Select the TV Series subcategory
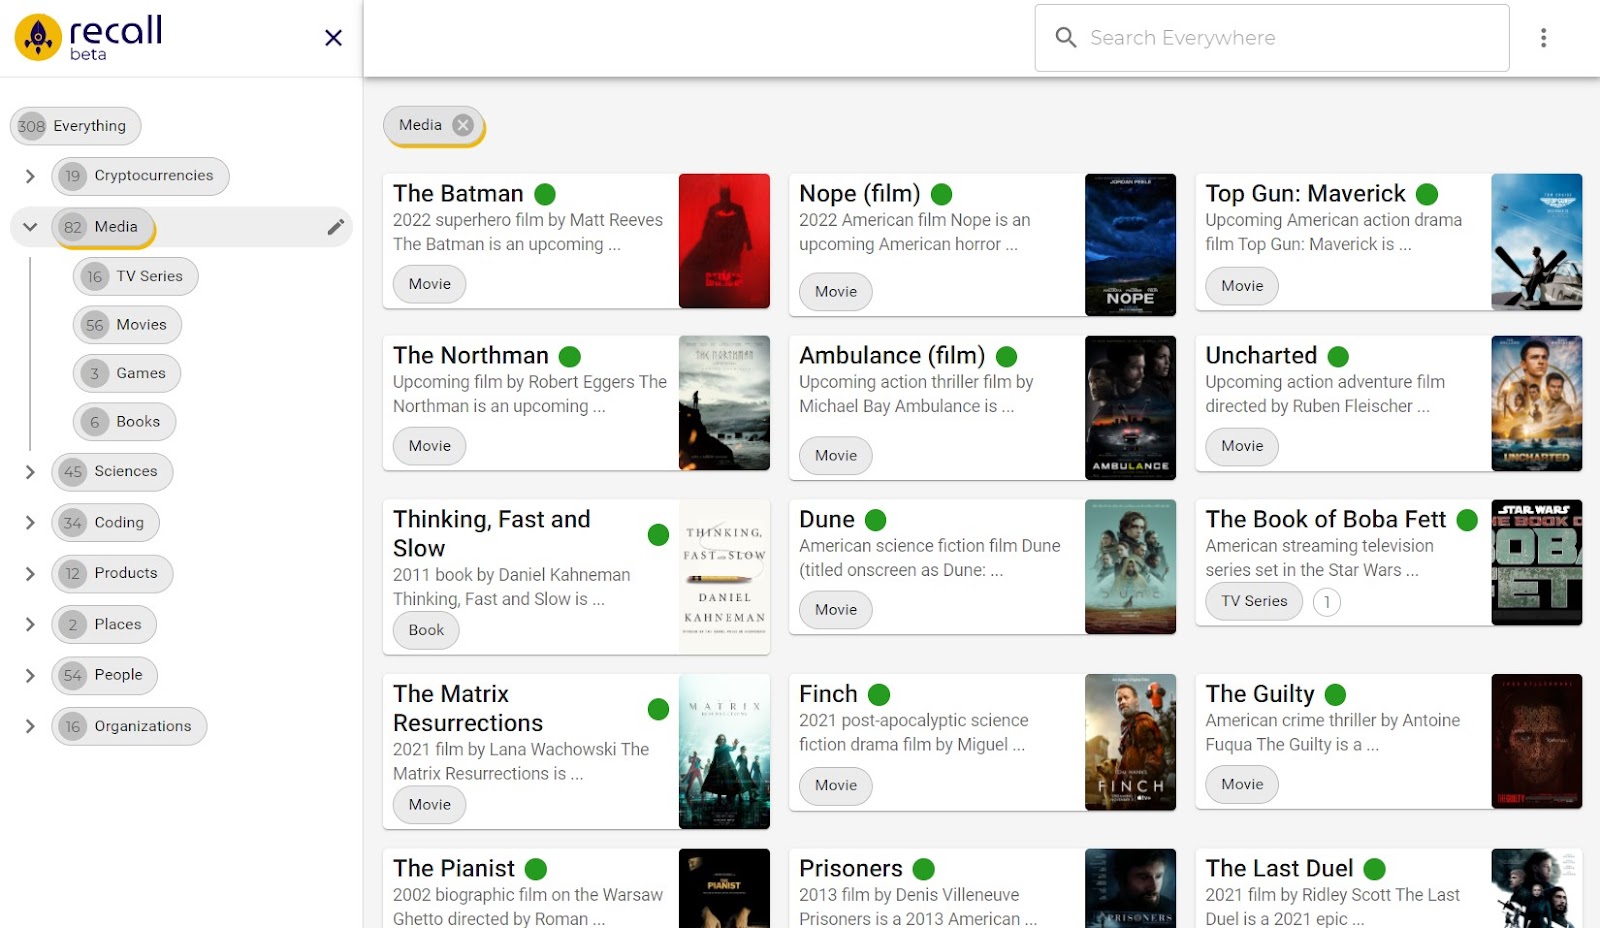The height and width of the screenshot is (928, 1600). coord(135,276)
